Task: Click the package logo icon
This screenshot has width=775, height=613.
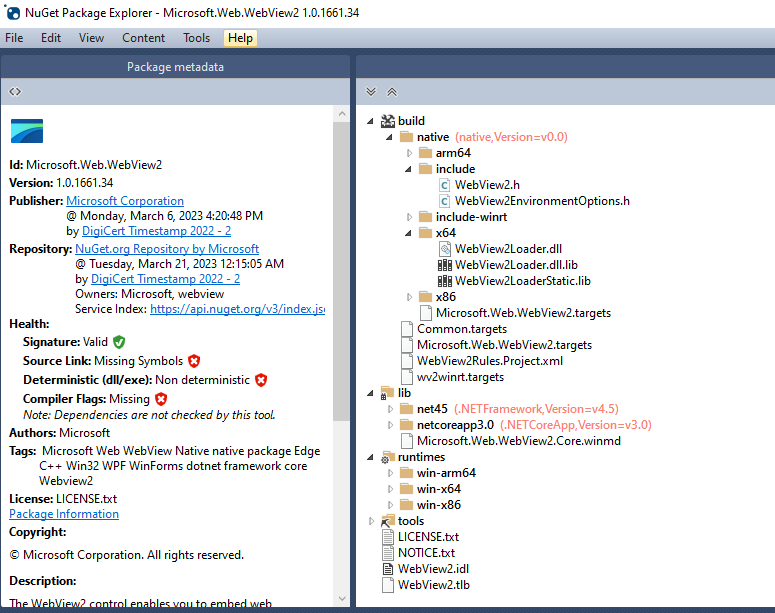Action: click(x=27, y=131)
